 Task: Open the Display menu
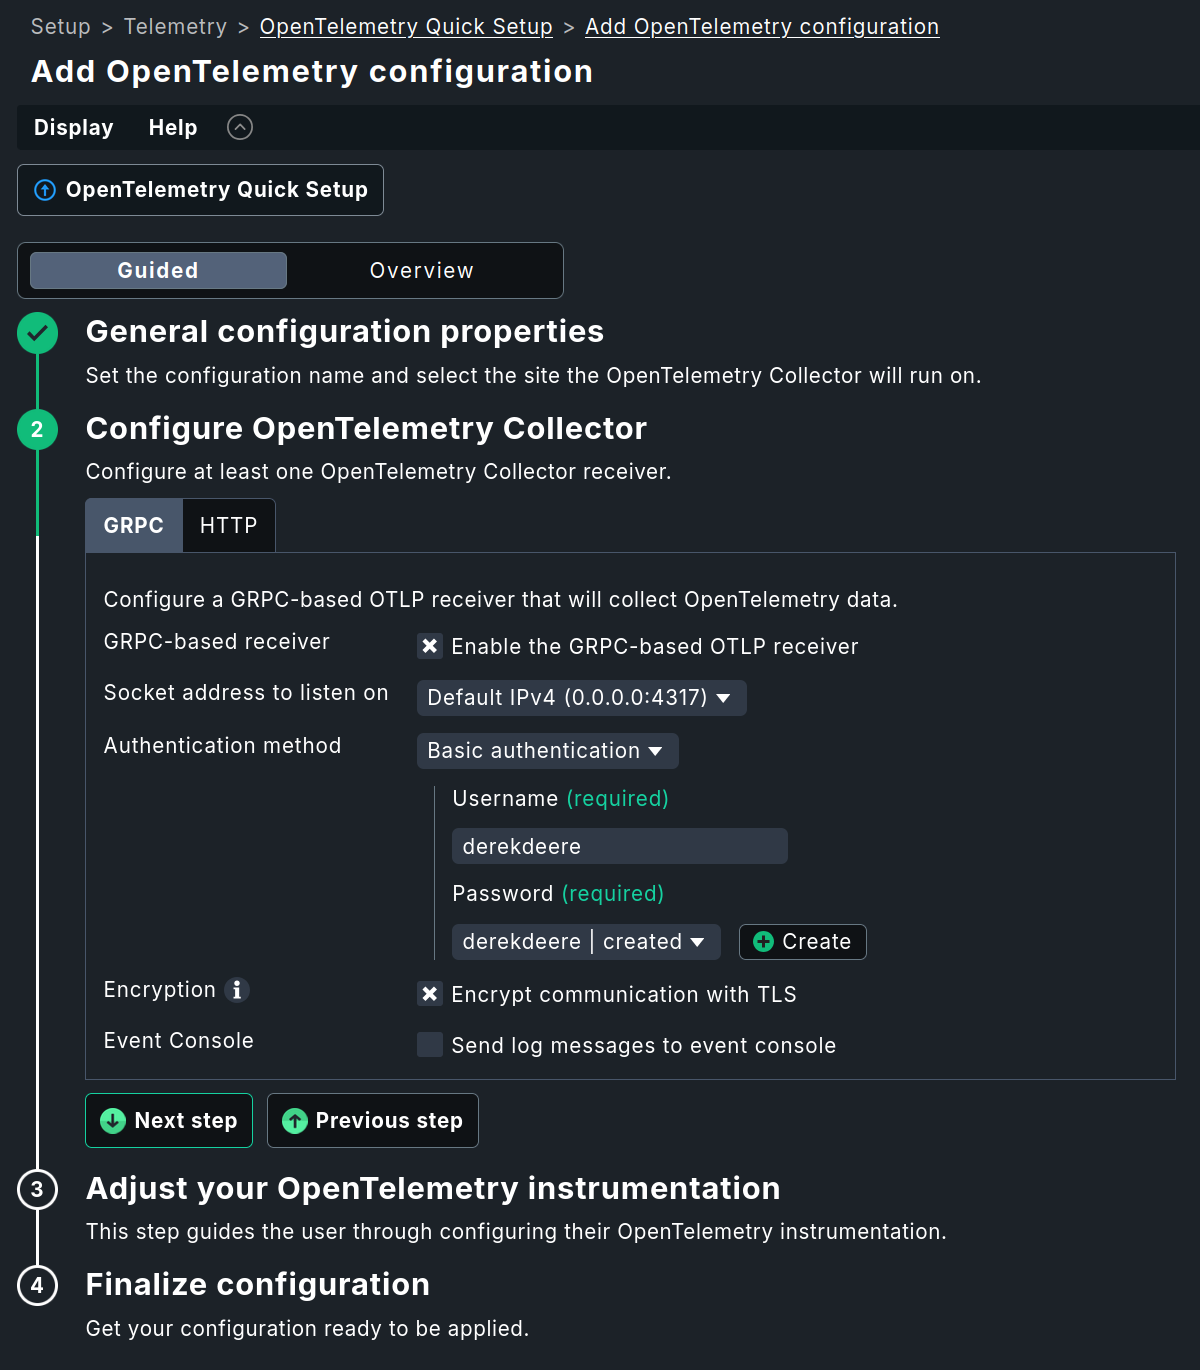click(x=74, y=128)
